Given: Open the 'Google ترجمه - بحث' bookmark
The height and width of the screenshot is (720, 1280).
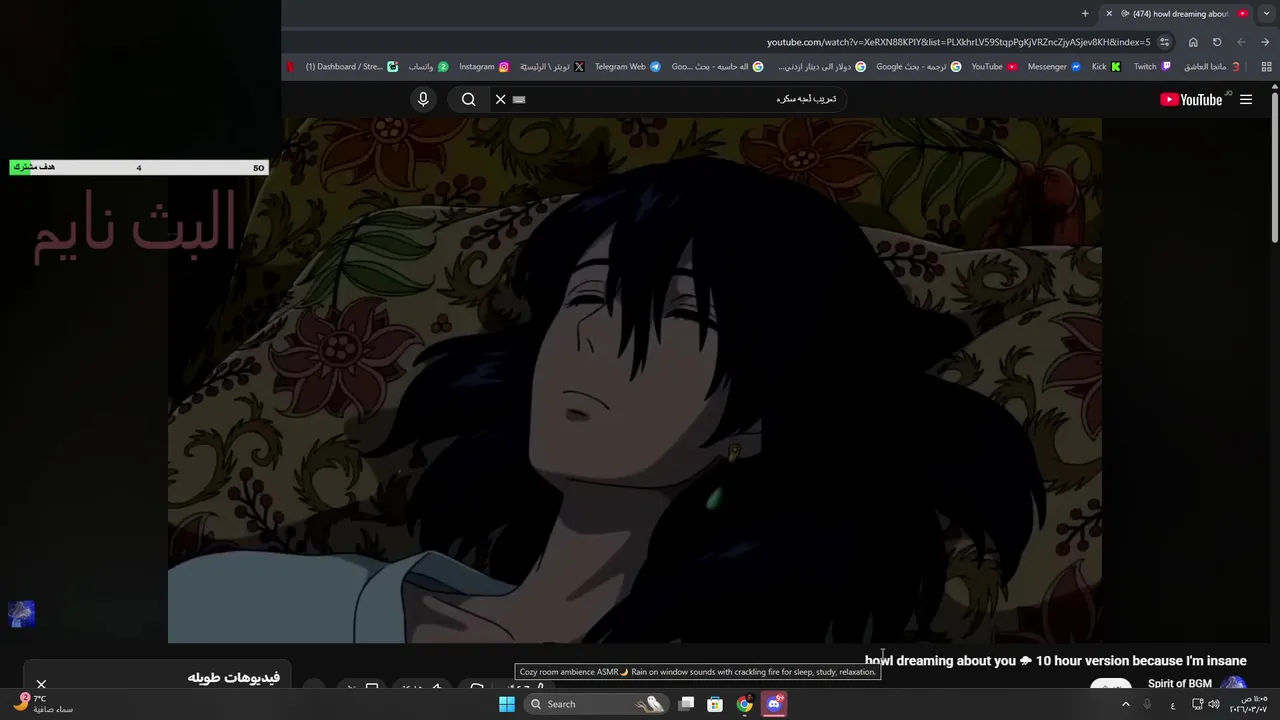Looking at the screenshot, I should pyautogui.click(x=919, y=67).
